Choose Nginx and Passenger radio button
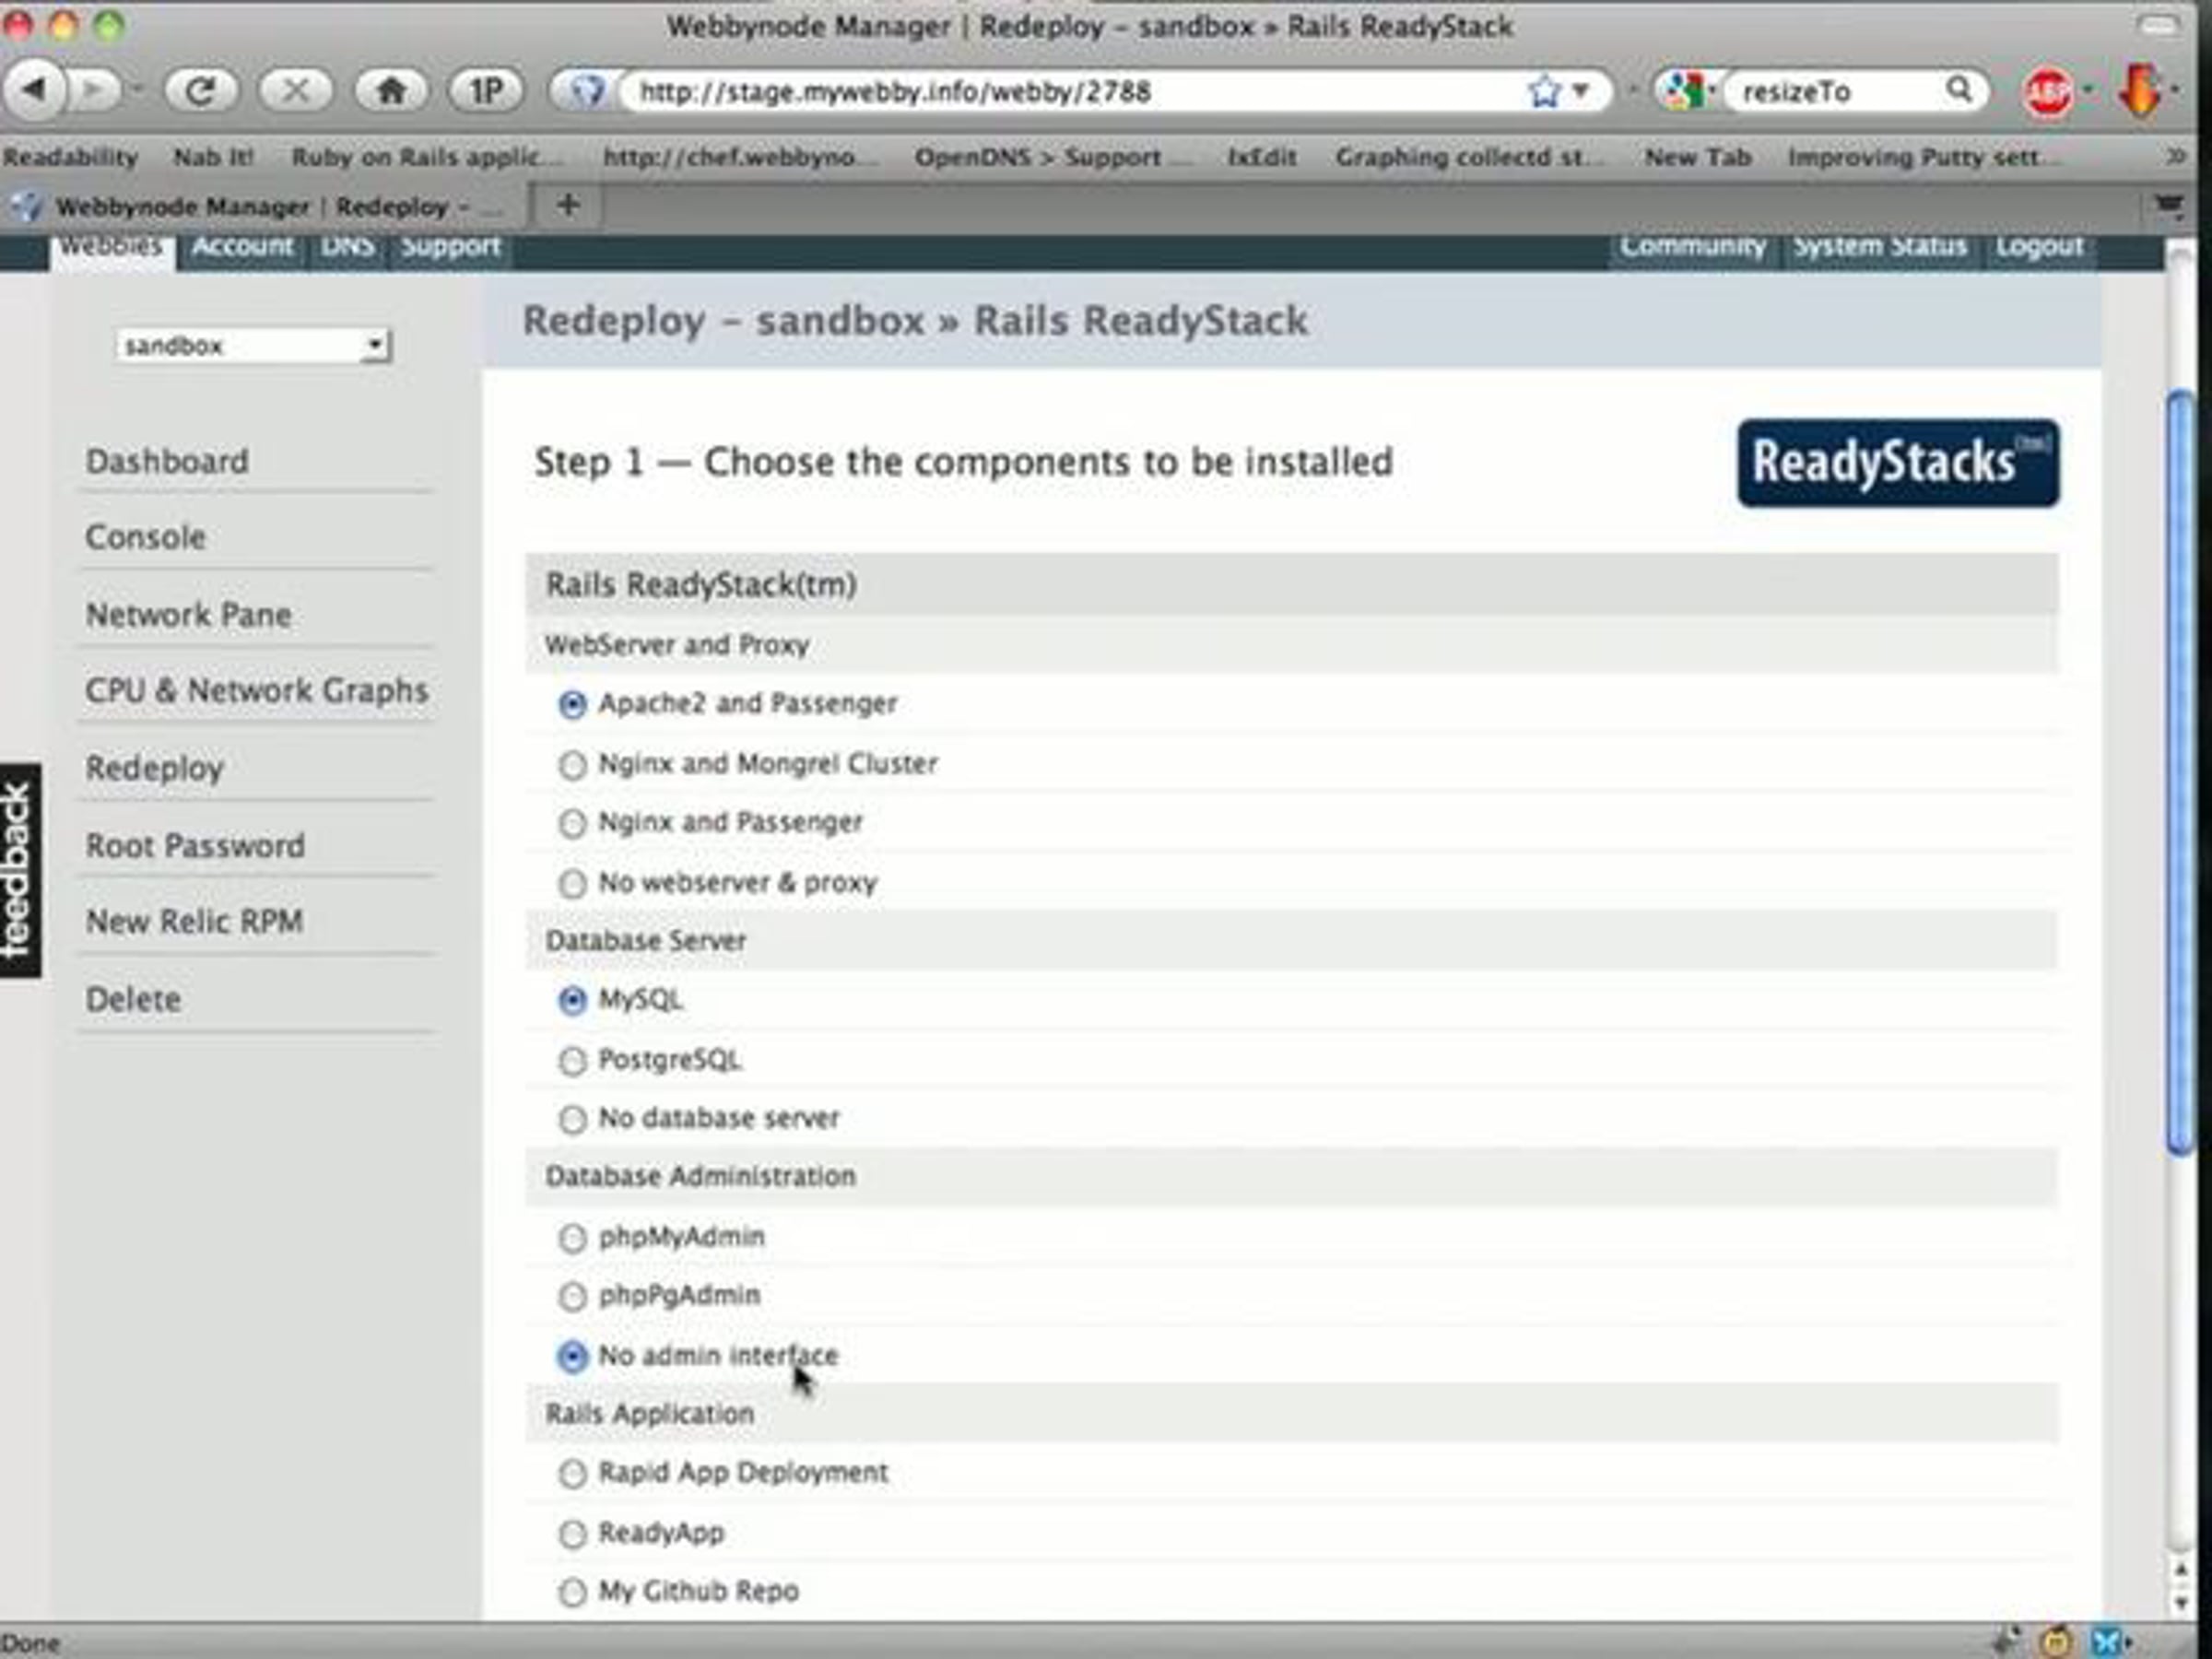The width and height of the screenshot is (2212, 1659). pos(572,824)
